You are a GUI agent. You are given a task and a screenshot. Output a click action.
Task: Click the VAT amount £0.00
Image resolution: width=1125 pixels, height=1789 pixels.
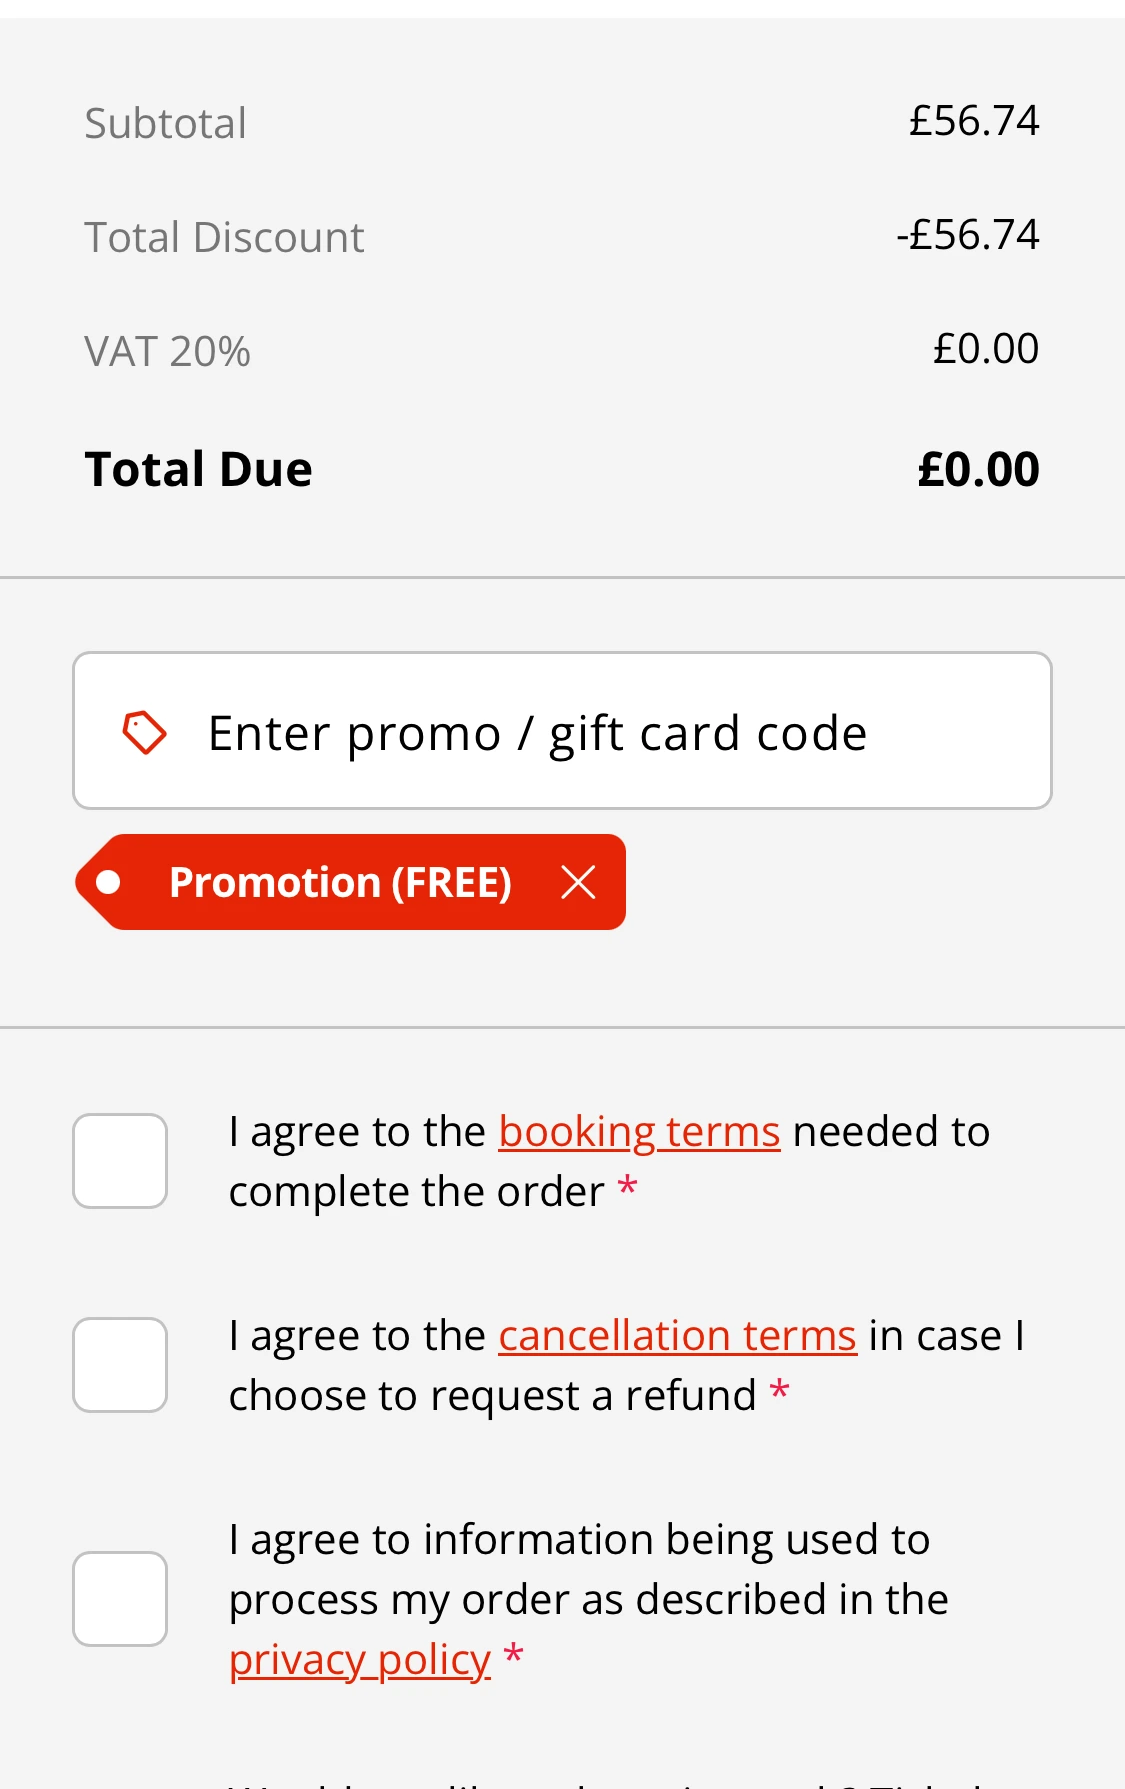(986, 349)
